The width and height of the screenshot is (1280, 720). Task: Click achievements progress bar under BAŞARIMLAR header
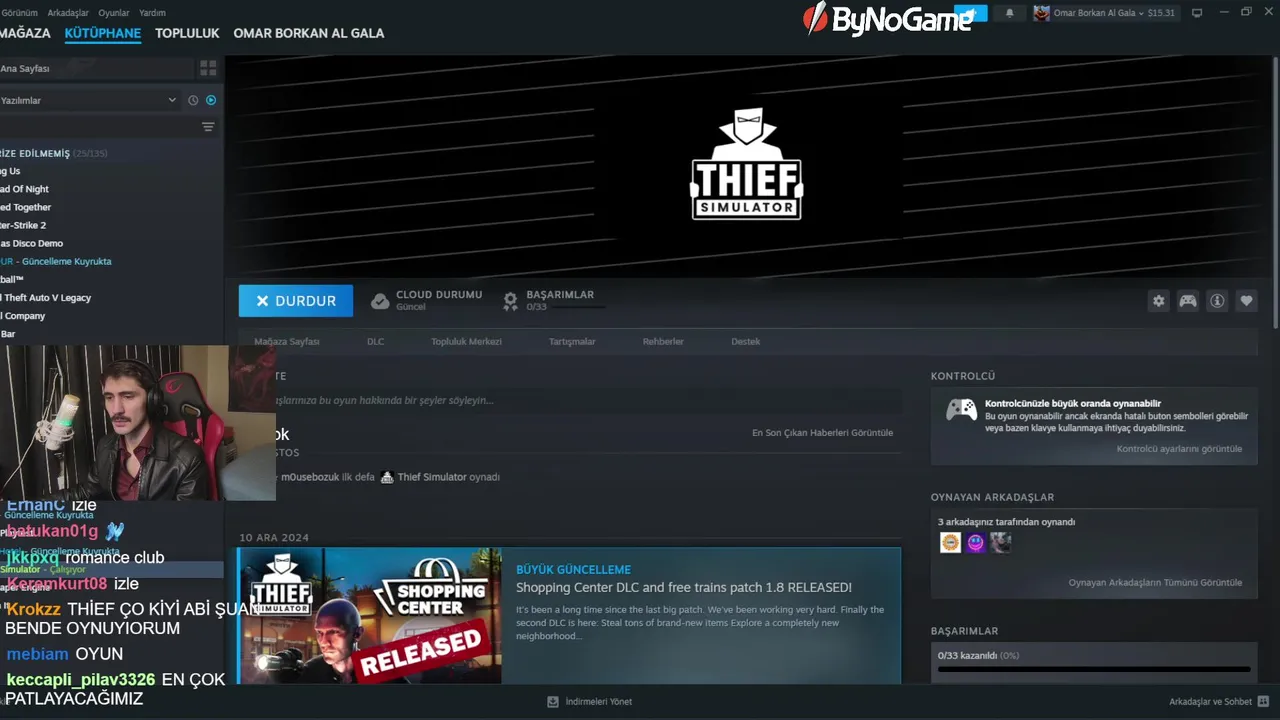[x=1094, y=669]
